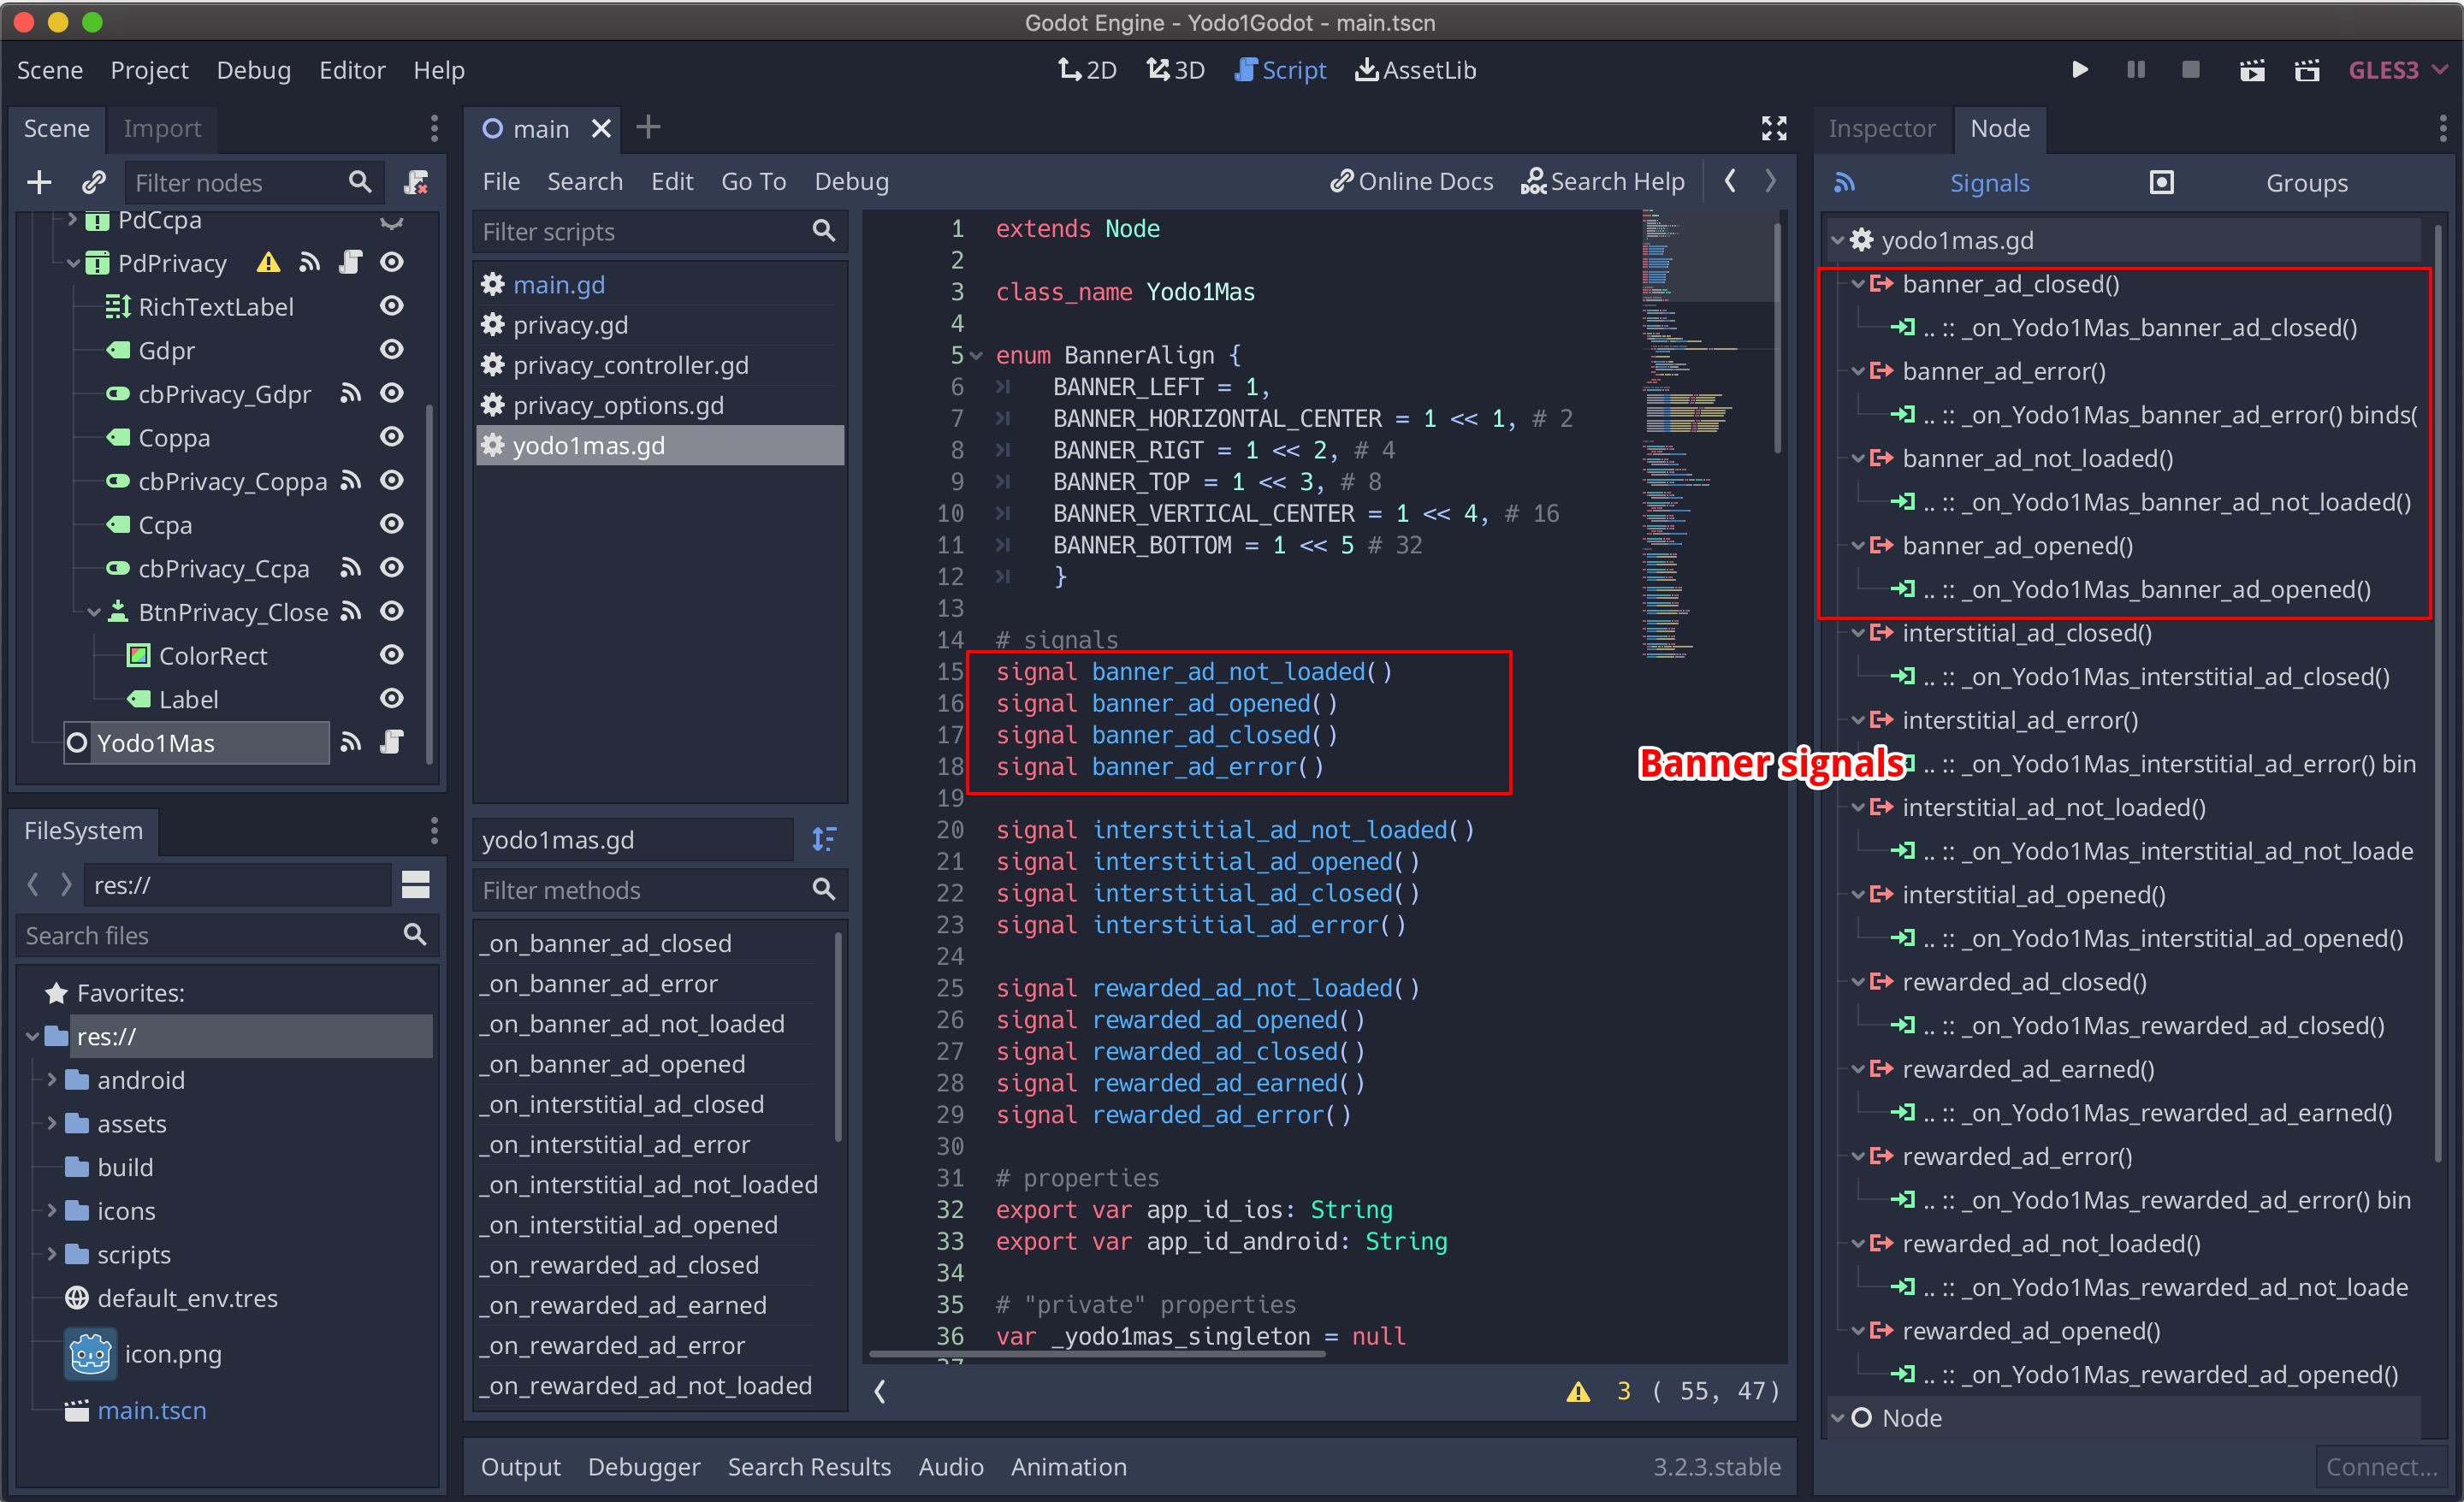Toggle Gdpr node eye icon

pos(392,350)
